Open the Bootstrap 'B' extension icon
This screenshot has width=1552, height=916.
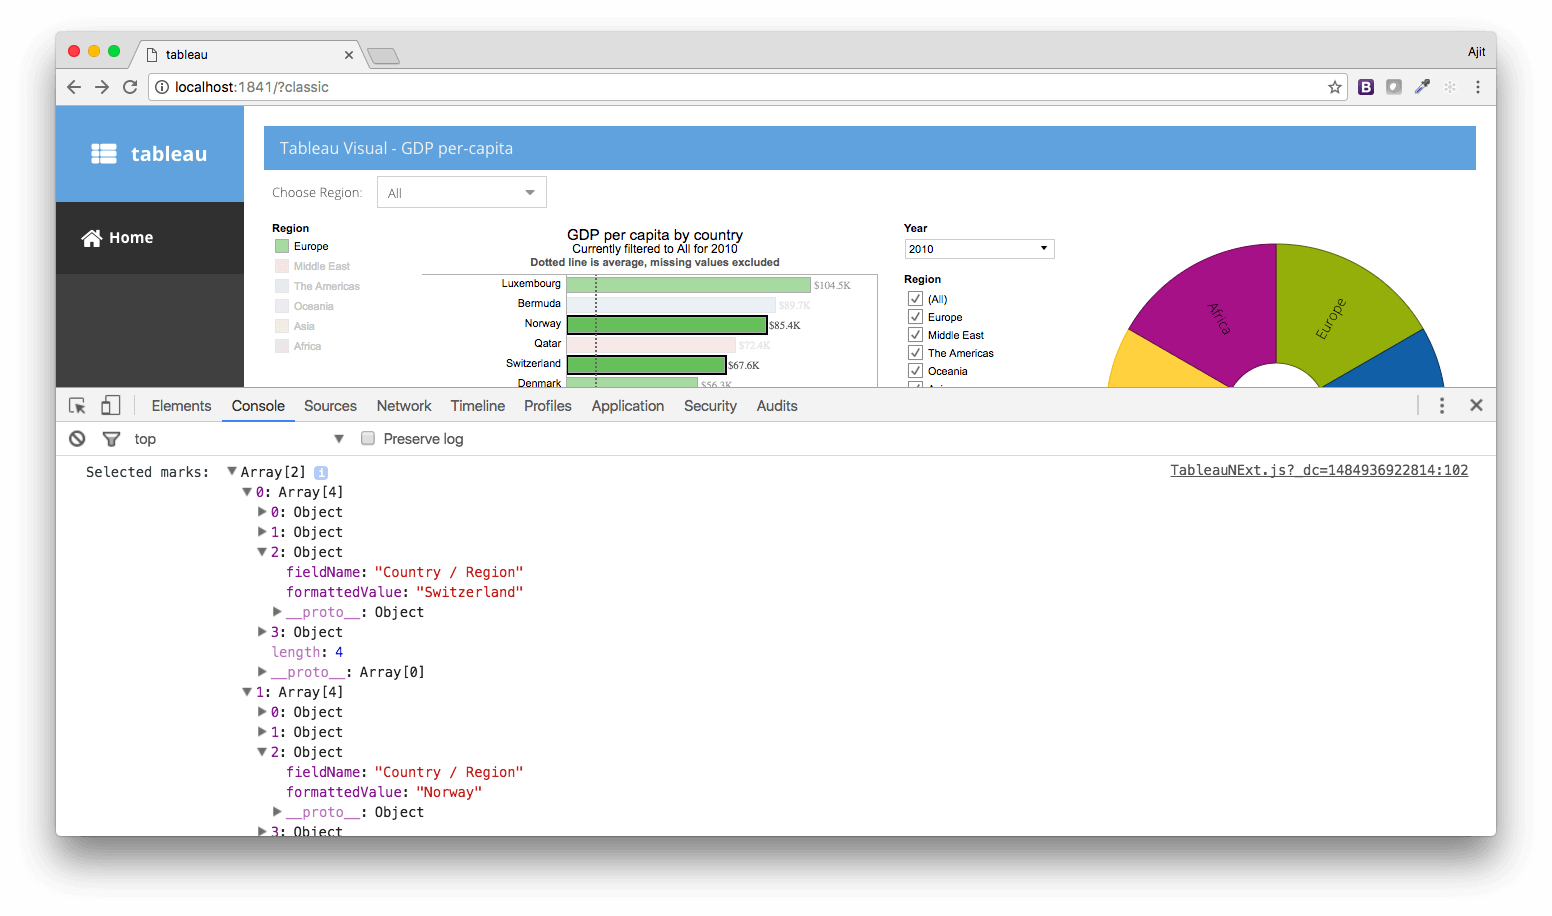pyautogui.click(x=1366, y=87)
